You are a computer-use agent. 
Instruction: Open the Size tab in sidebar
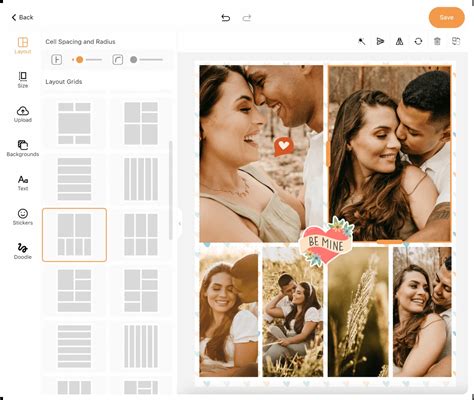point(23,80)
